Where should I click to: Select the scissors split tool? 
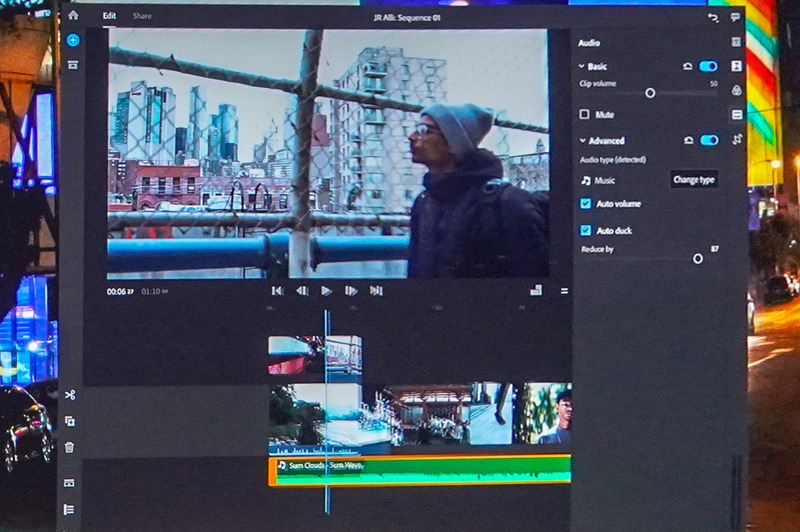[70, 395]
